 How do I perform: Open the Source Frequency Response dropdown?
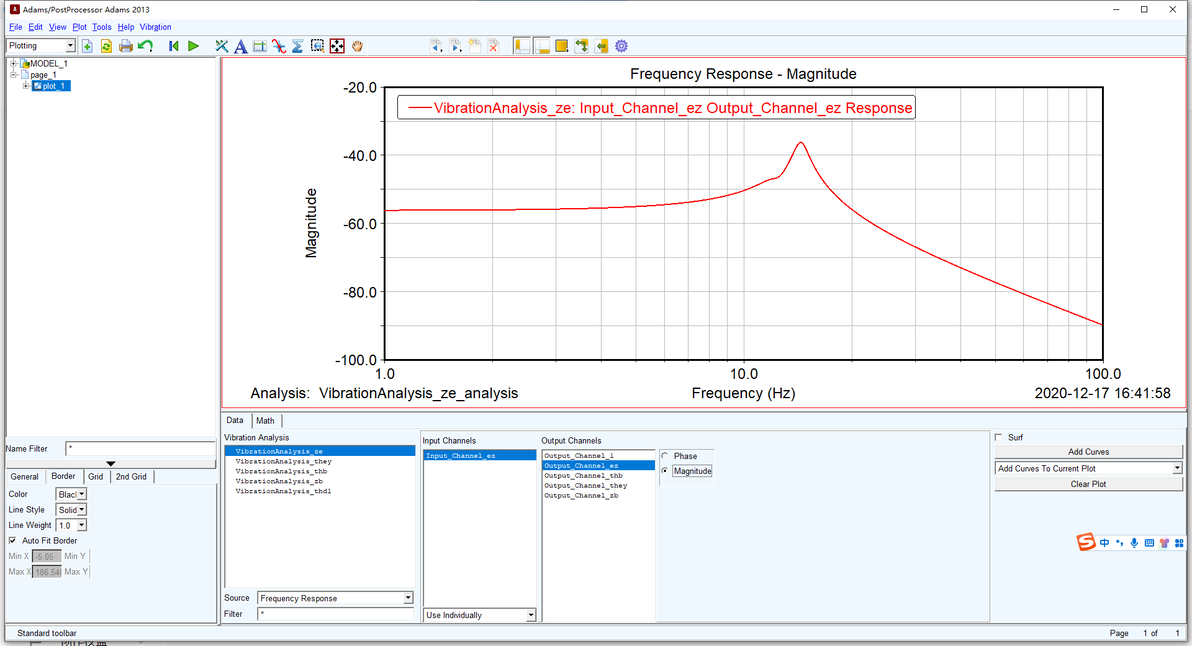(335, 598)
